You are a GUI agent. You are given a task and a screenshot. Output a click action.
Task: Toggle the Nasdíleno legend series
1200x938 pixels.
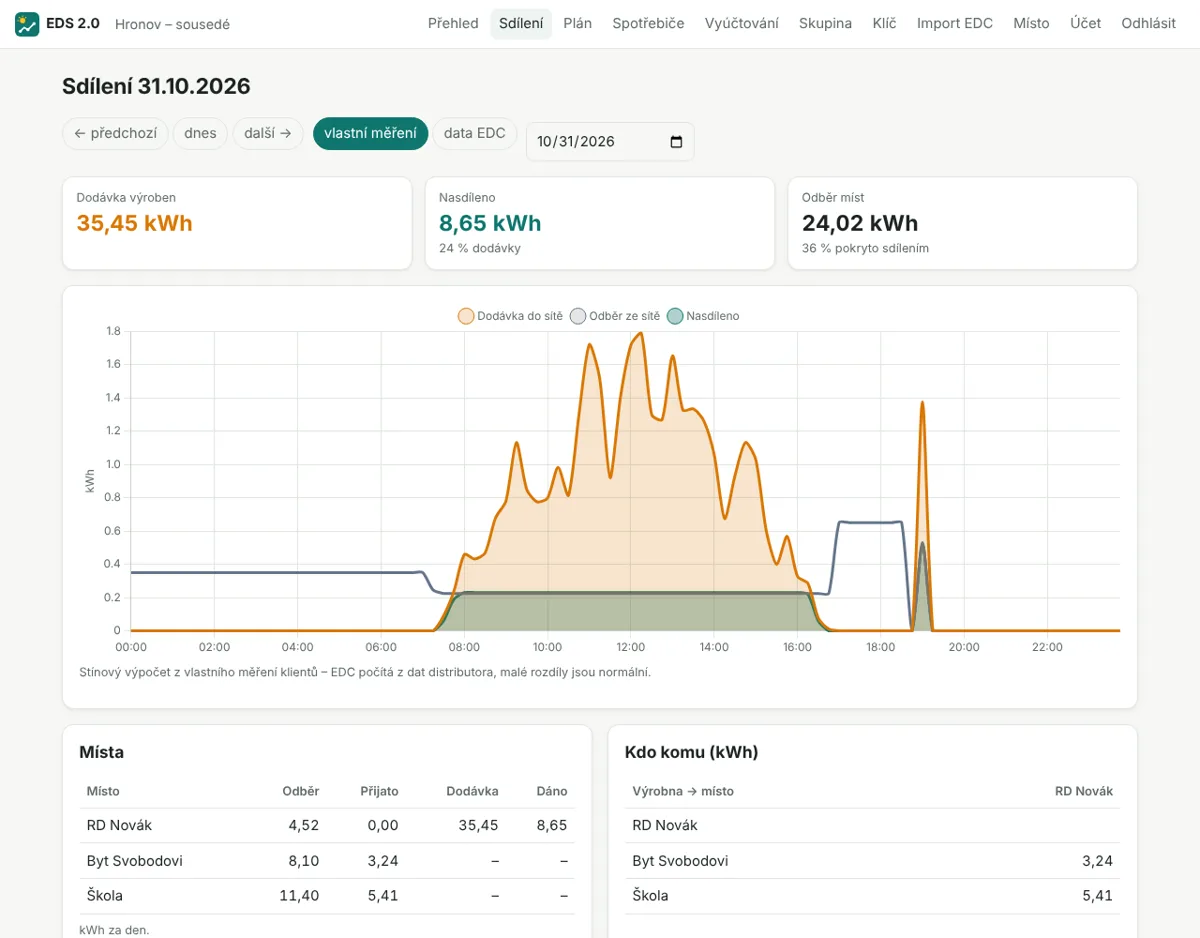(703, 316)
